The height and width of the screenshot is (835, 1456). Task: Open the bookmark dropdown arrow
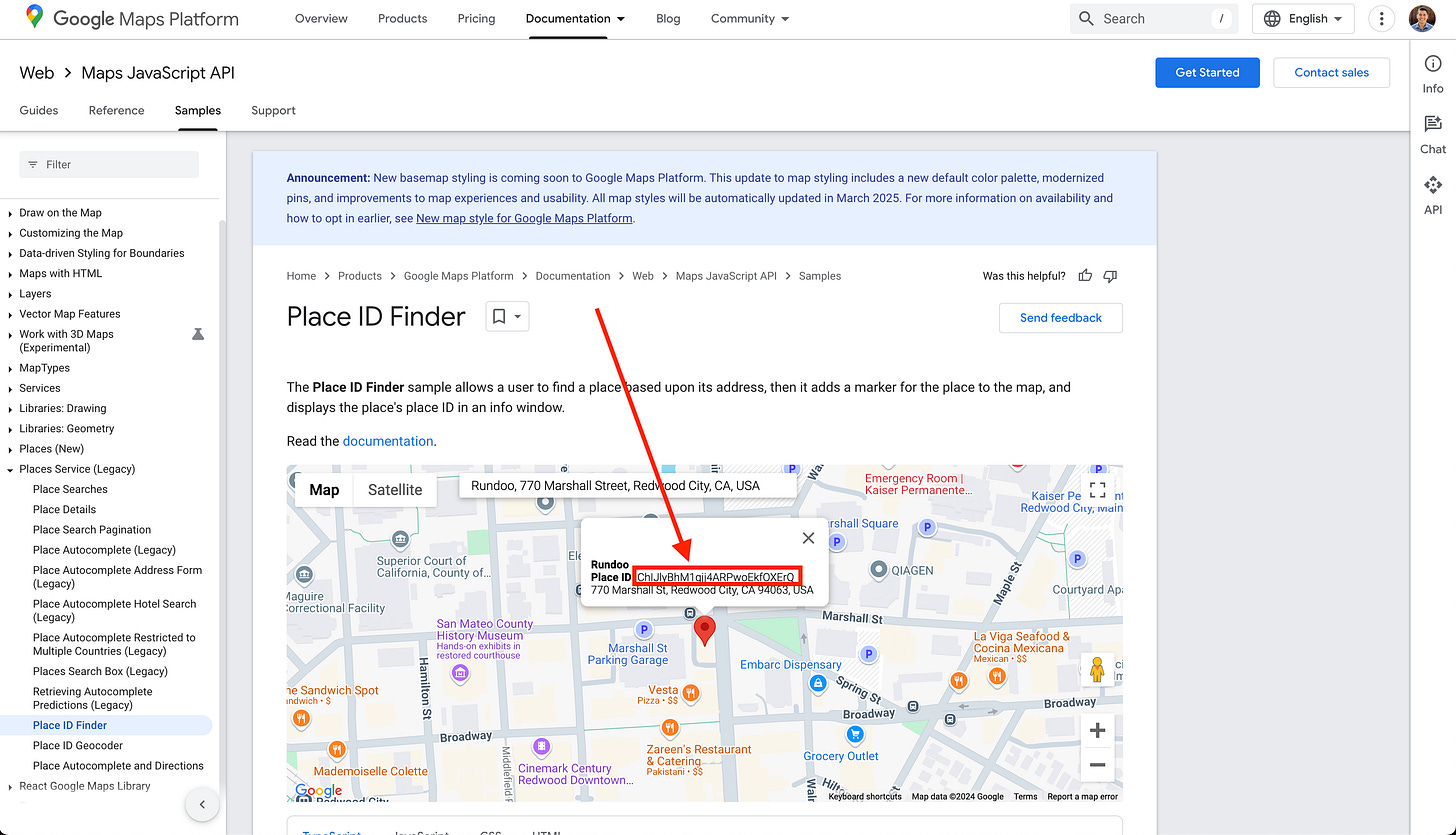(518, 317)
